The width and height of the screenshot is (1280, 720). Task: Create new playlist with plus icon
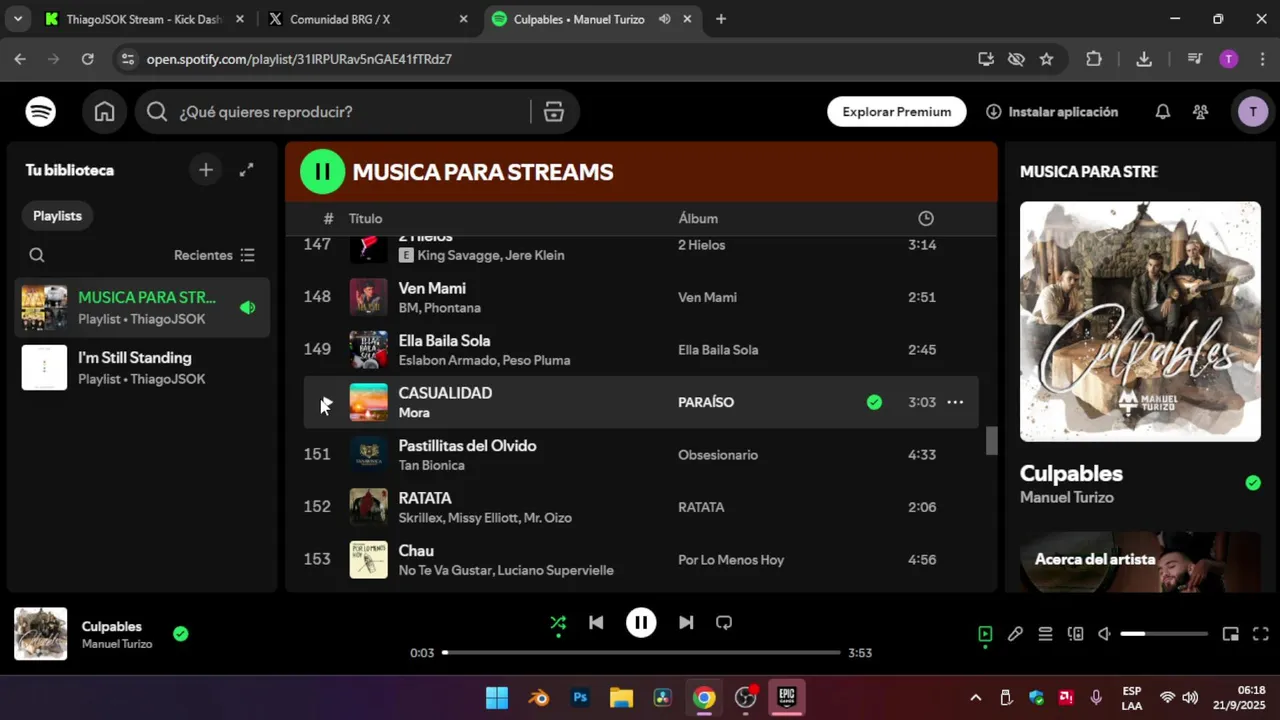click(x=206, y=170)
